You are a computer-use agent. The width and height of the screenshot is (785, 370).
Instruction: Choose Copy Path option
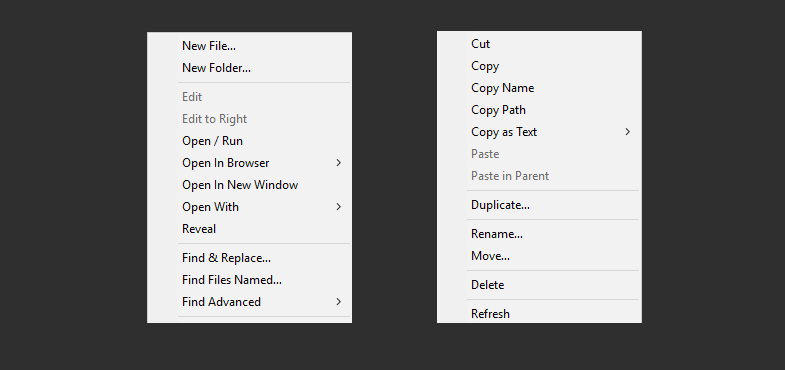[x=539, y=110]
